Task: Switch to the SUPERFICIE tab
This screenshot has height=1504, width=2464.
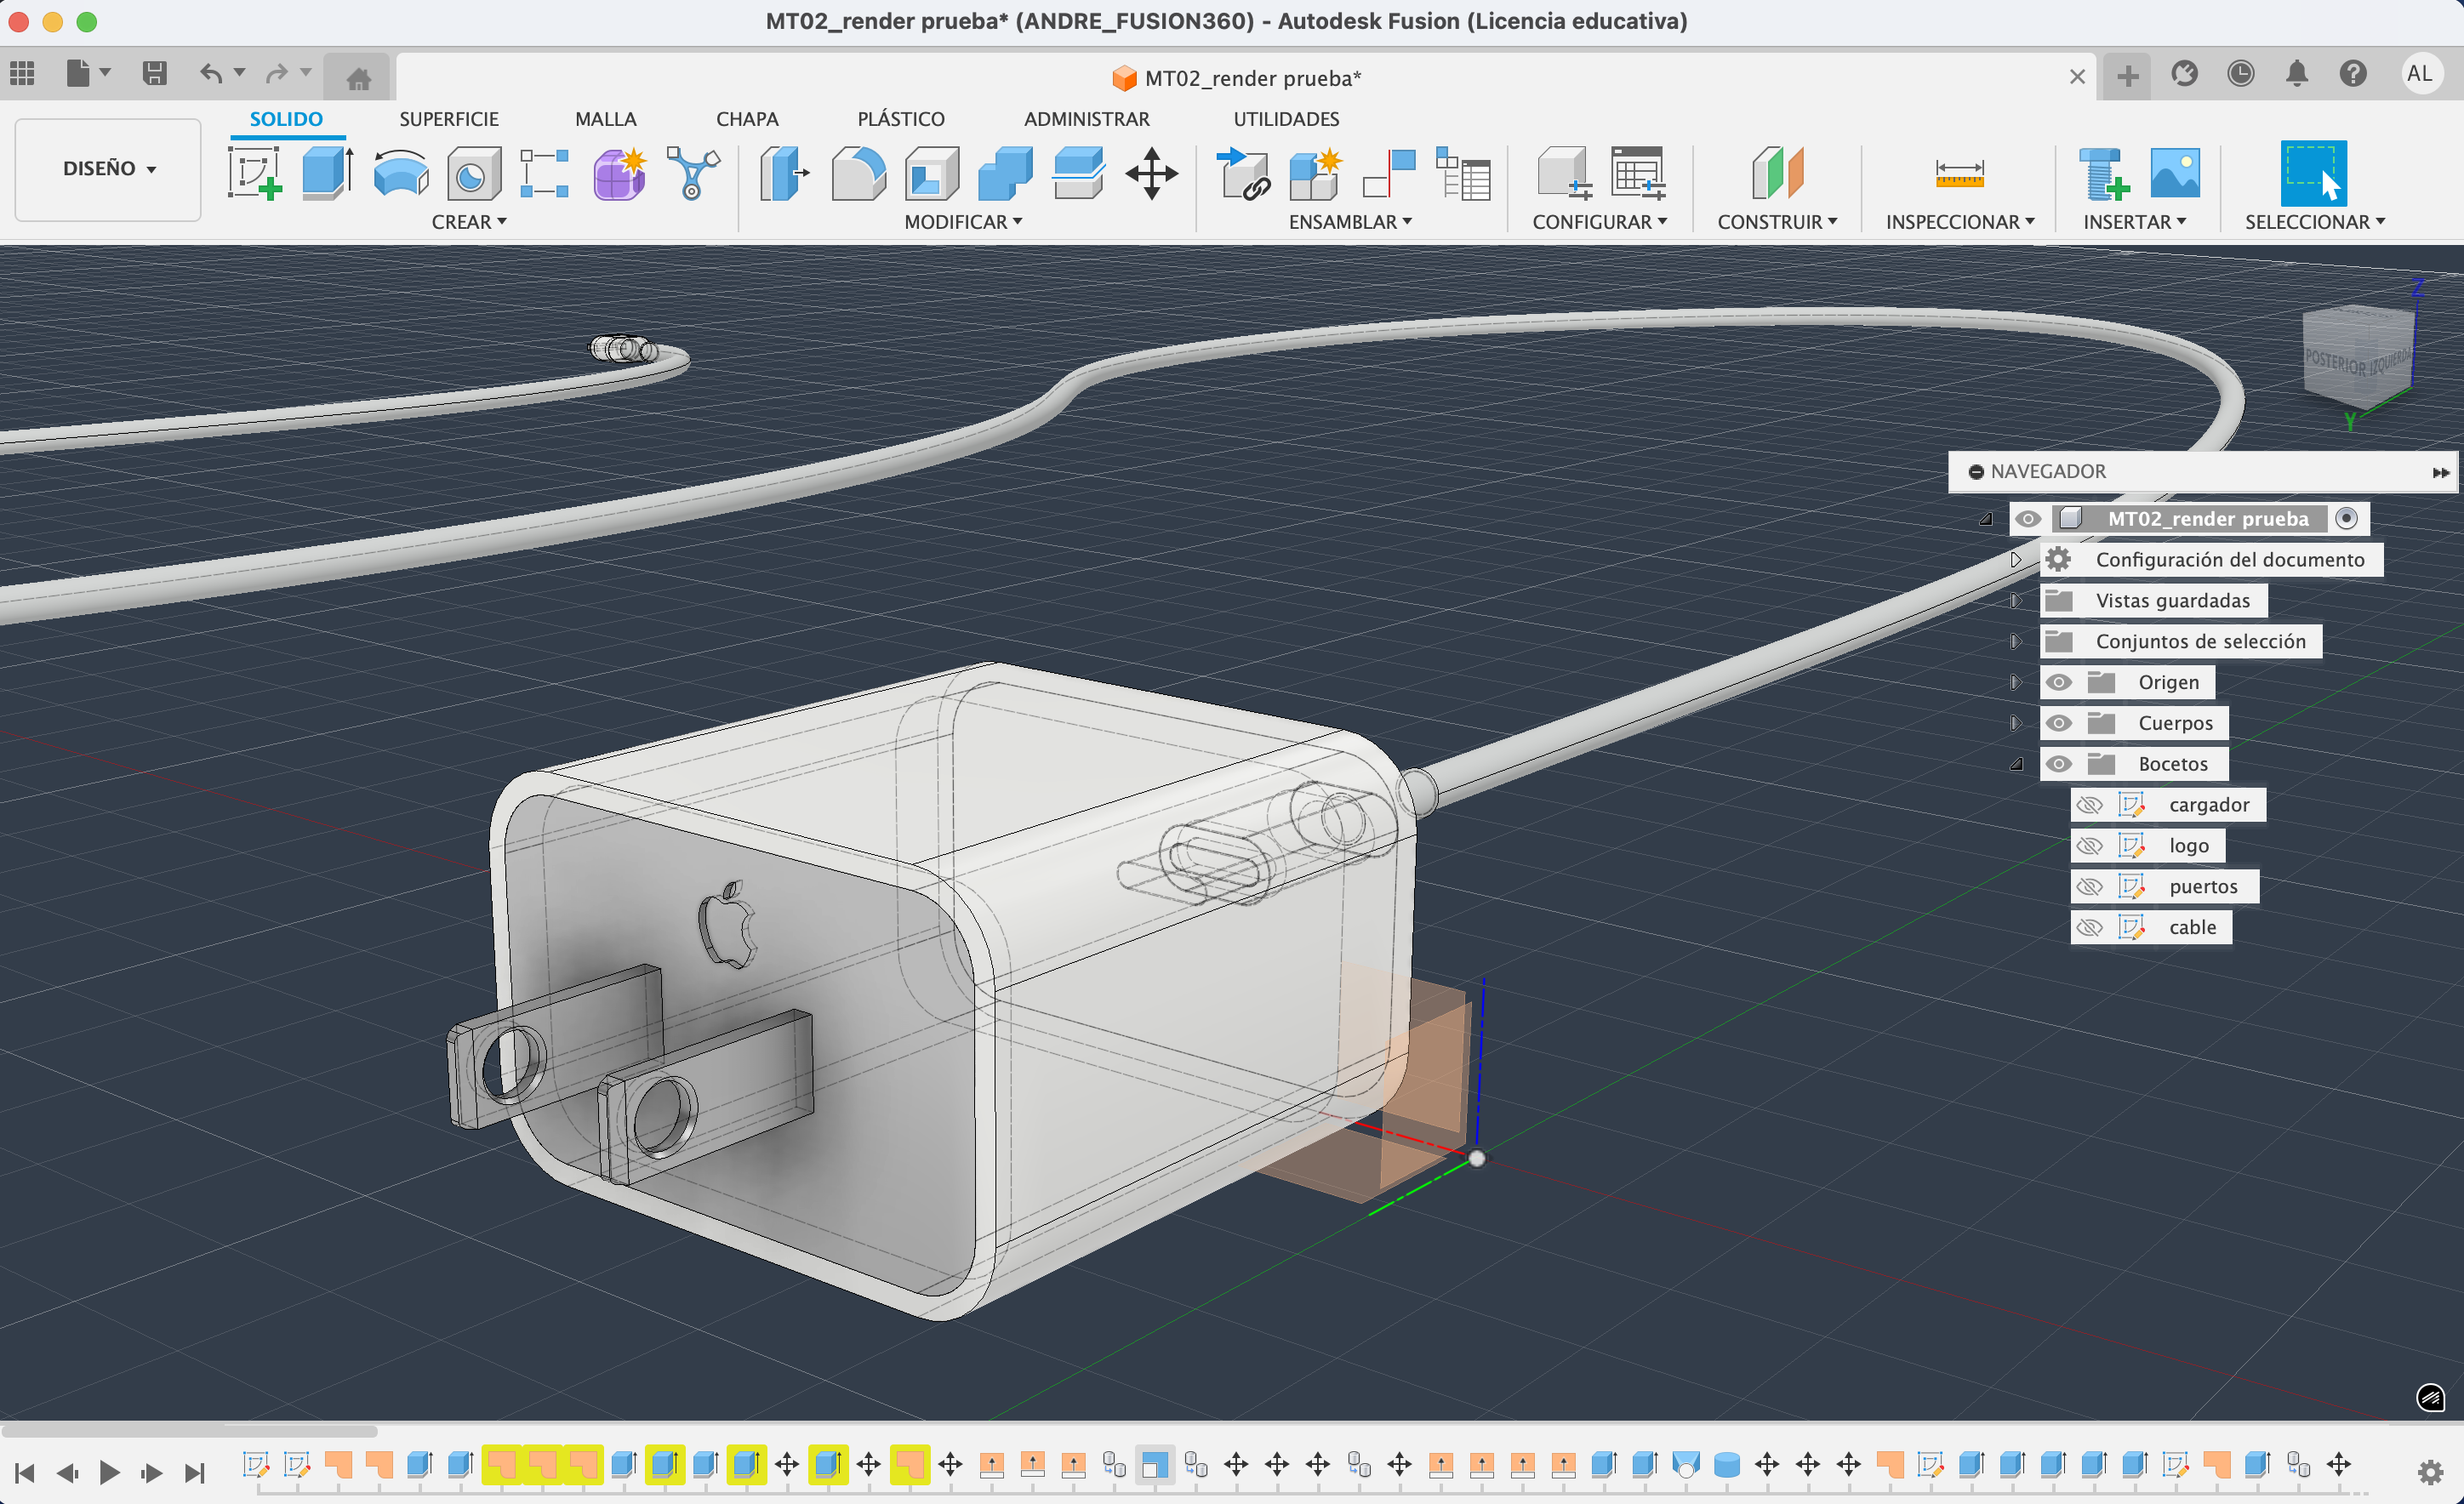Action: point(448,119)
